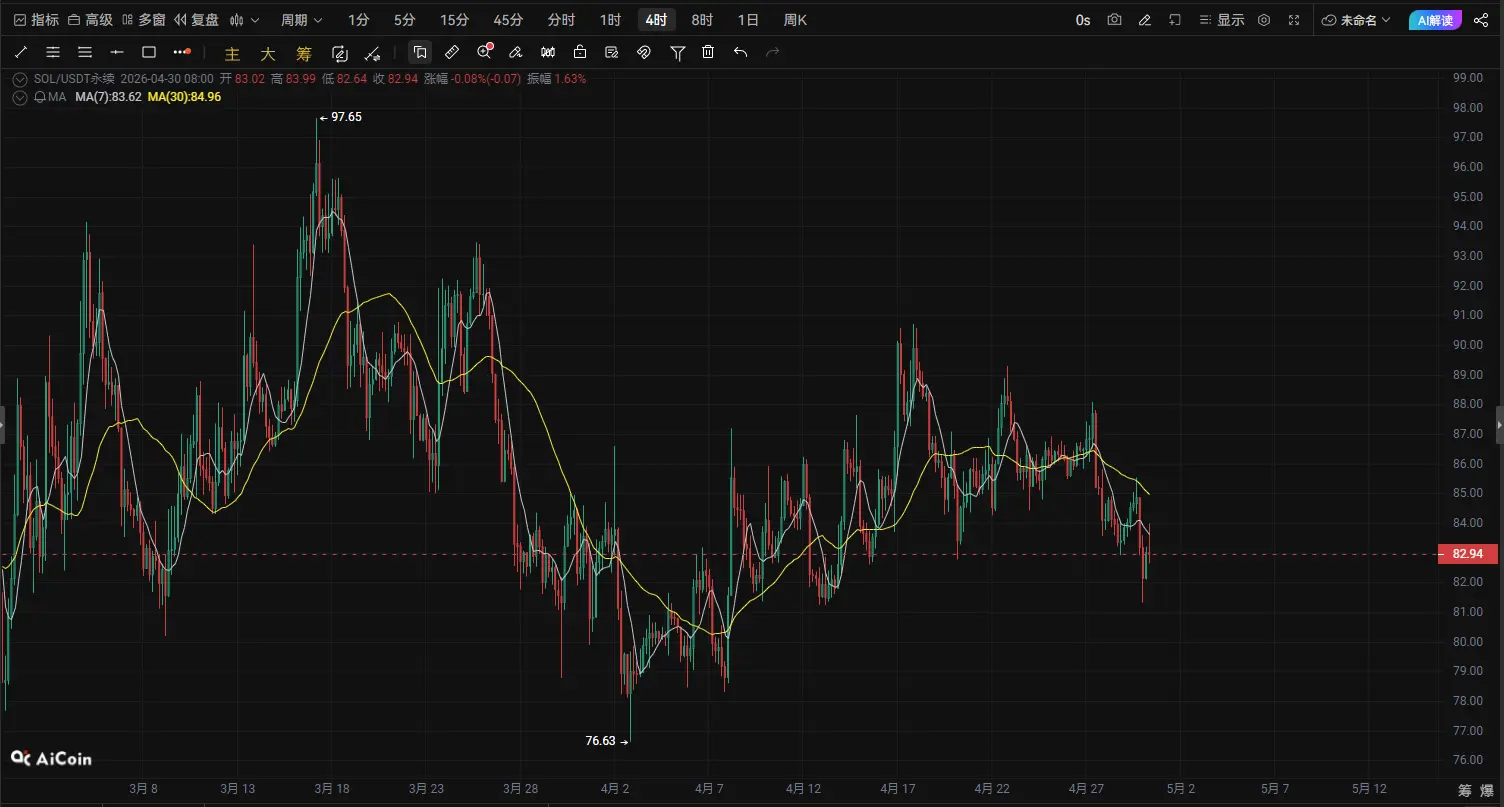The width and height of the screenshot is (1504, 807).
Task: Toggle the MA indicator row collapse circle
Action: (21, 97)
